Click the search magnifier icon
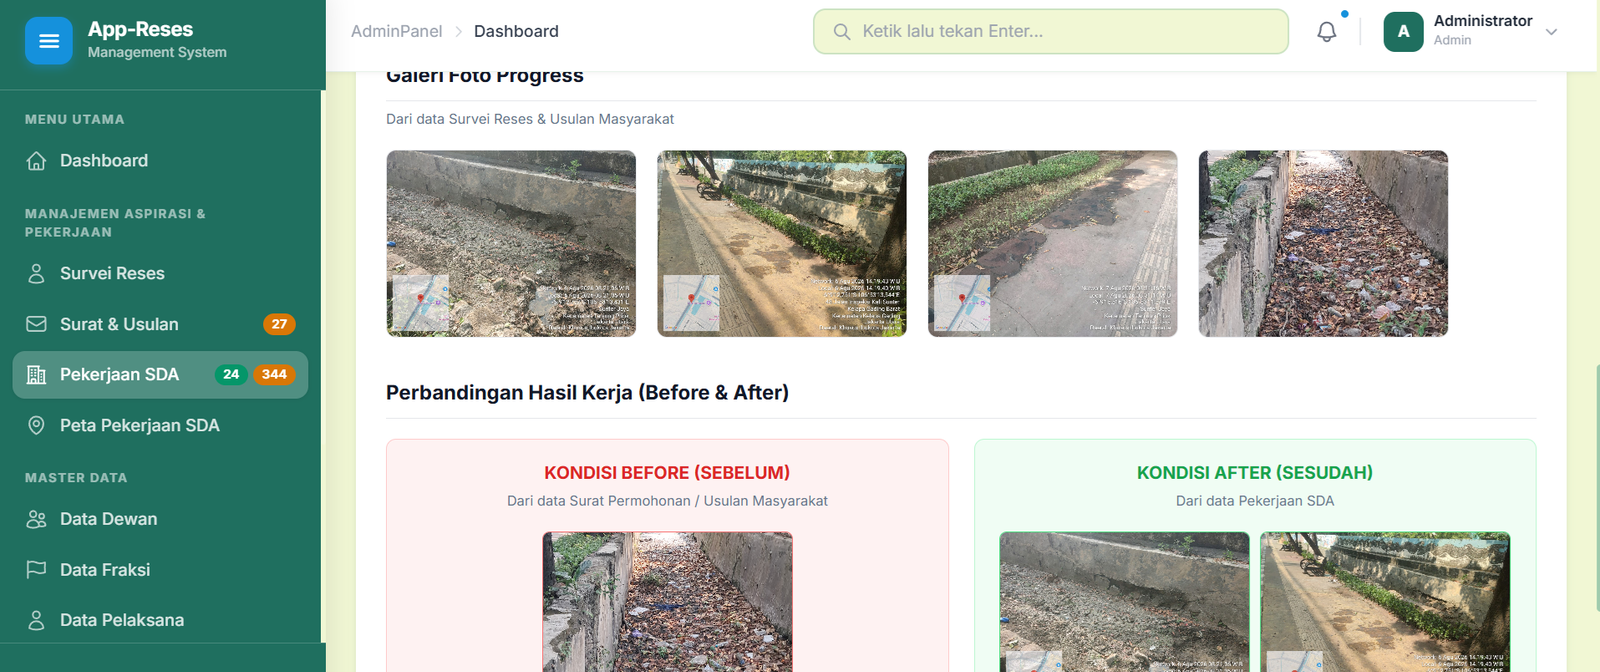 842,32
